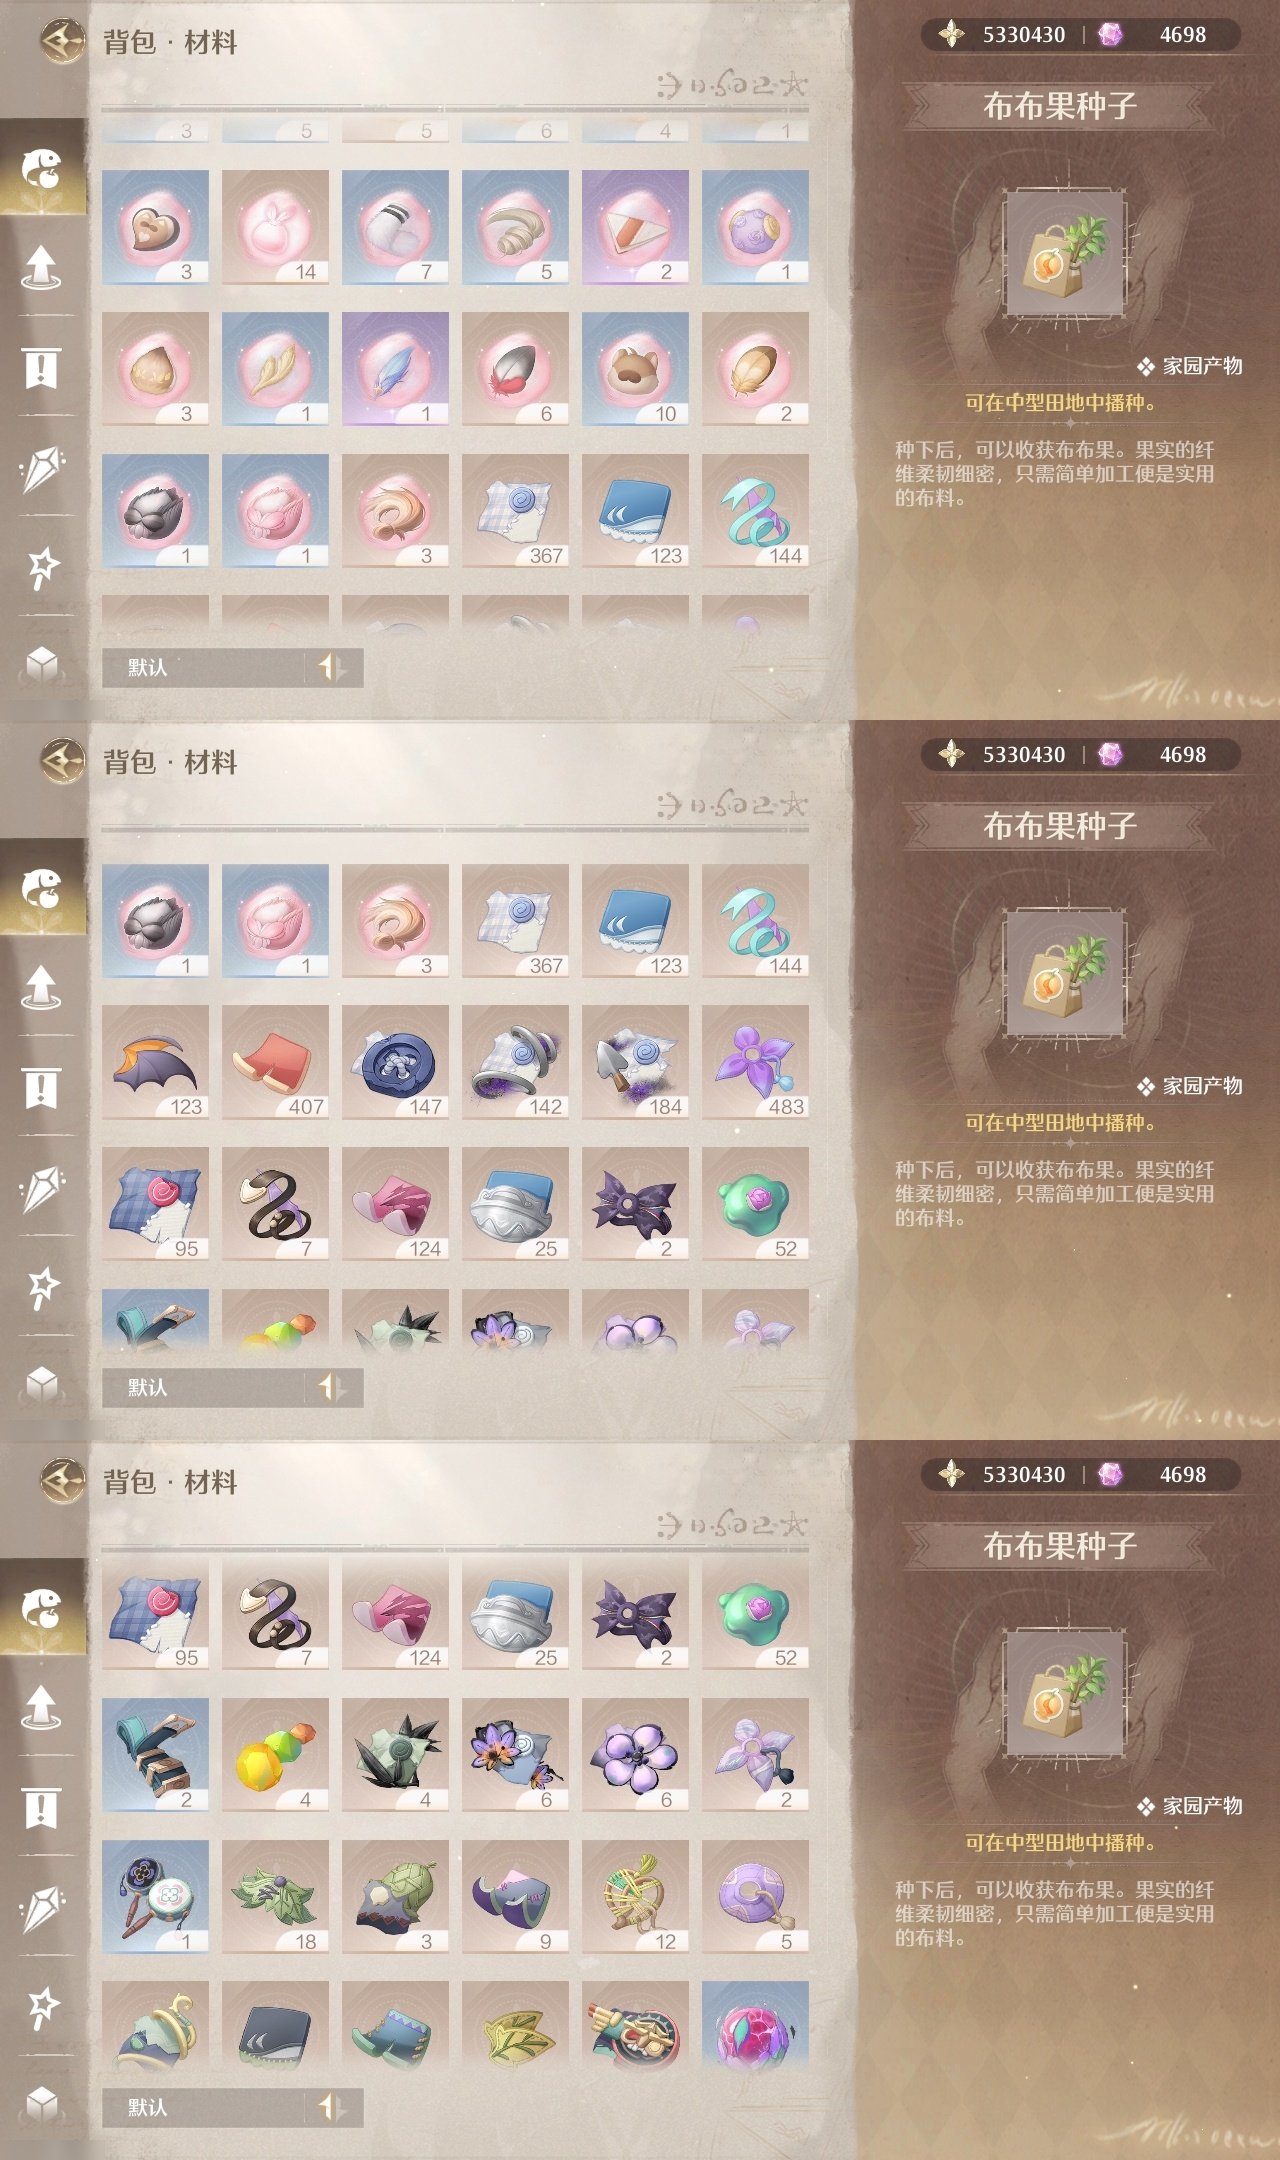
Task: Toggle sort order arrow in the top screenshot
Action: [332, 667]
